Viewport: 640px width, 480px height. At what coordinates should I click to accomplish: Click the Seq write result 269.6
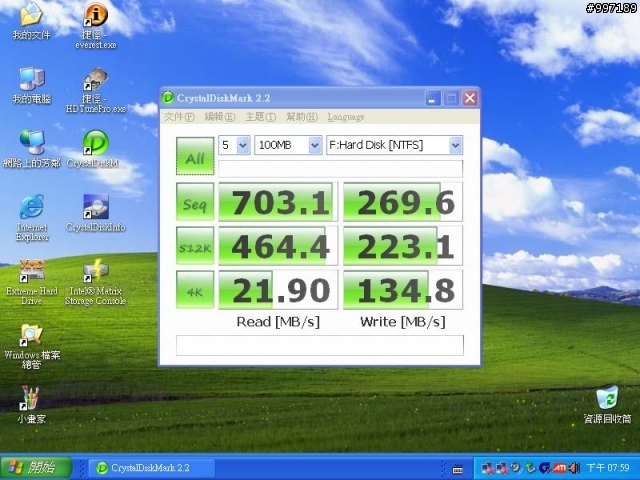click(x=403, y=202)
